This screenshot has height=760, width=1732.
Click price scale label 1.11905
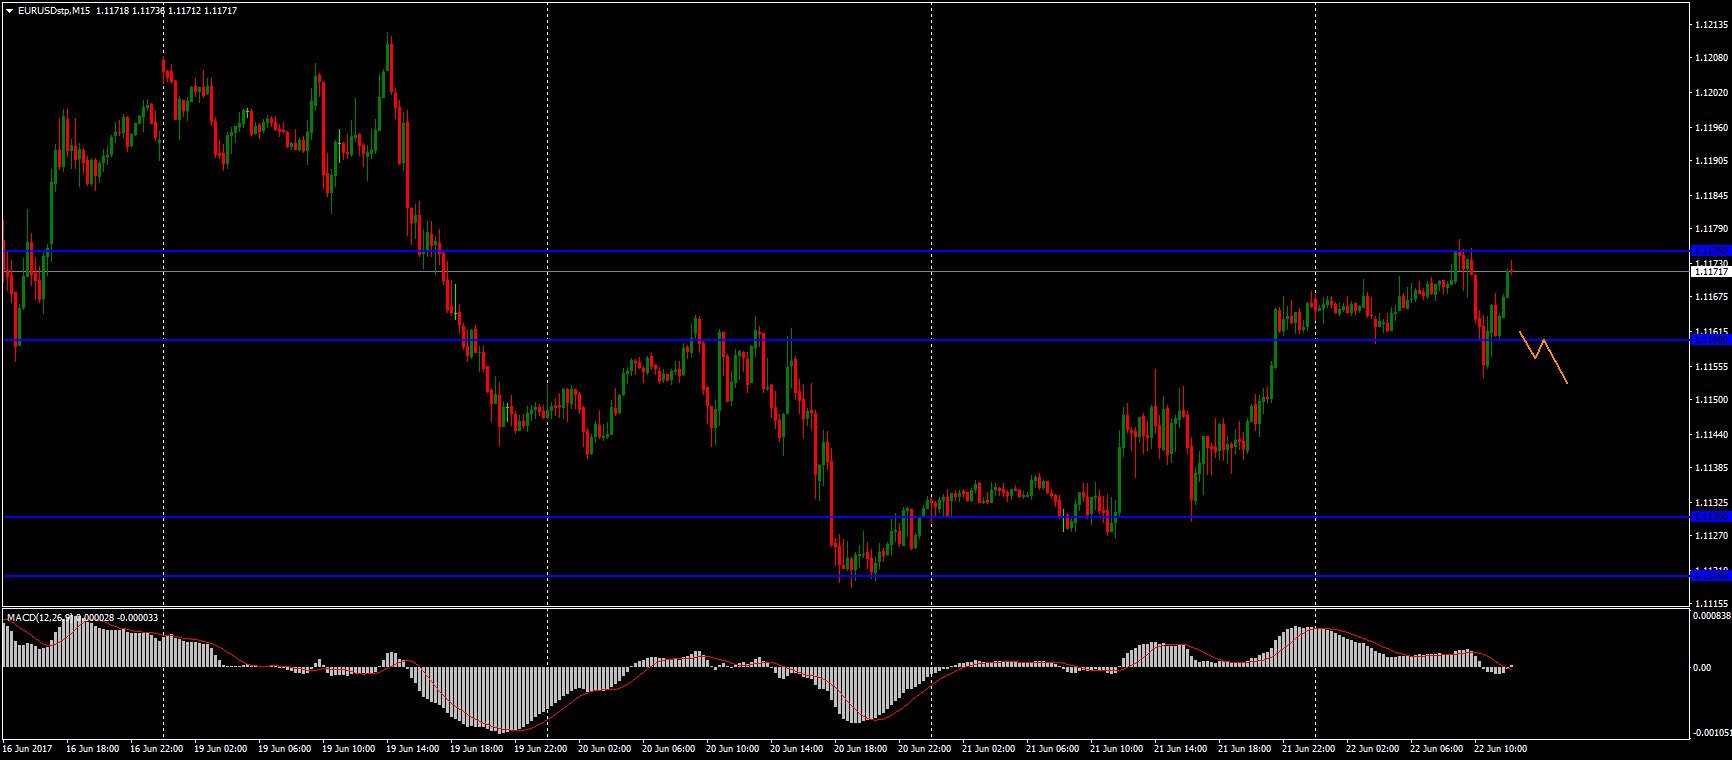pyautogui.click(x=1712, y=161)
